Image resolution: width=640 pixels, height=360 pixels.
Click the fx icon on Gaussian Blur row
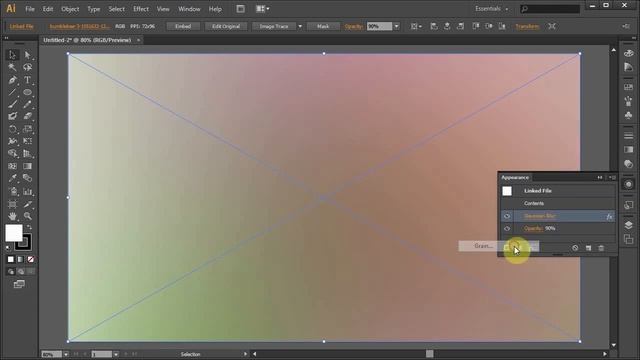coord(609,217)
